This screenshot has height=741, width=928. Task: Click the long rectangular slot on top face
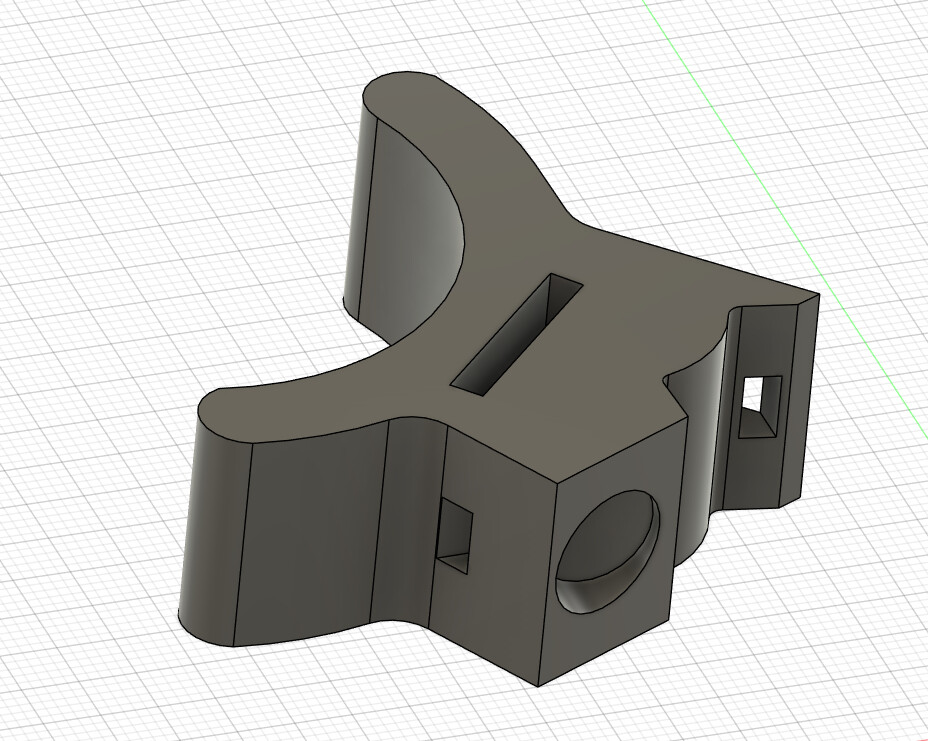coord(517,333)
